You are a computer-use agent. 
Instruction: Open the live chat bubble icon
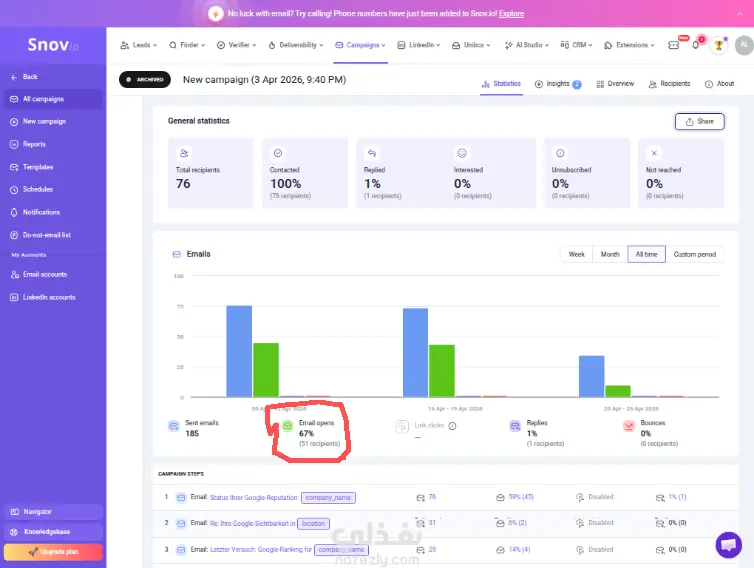(x=729, y=545)
